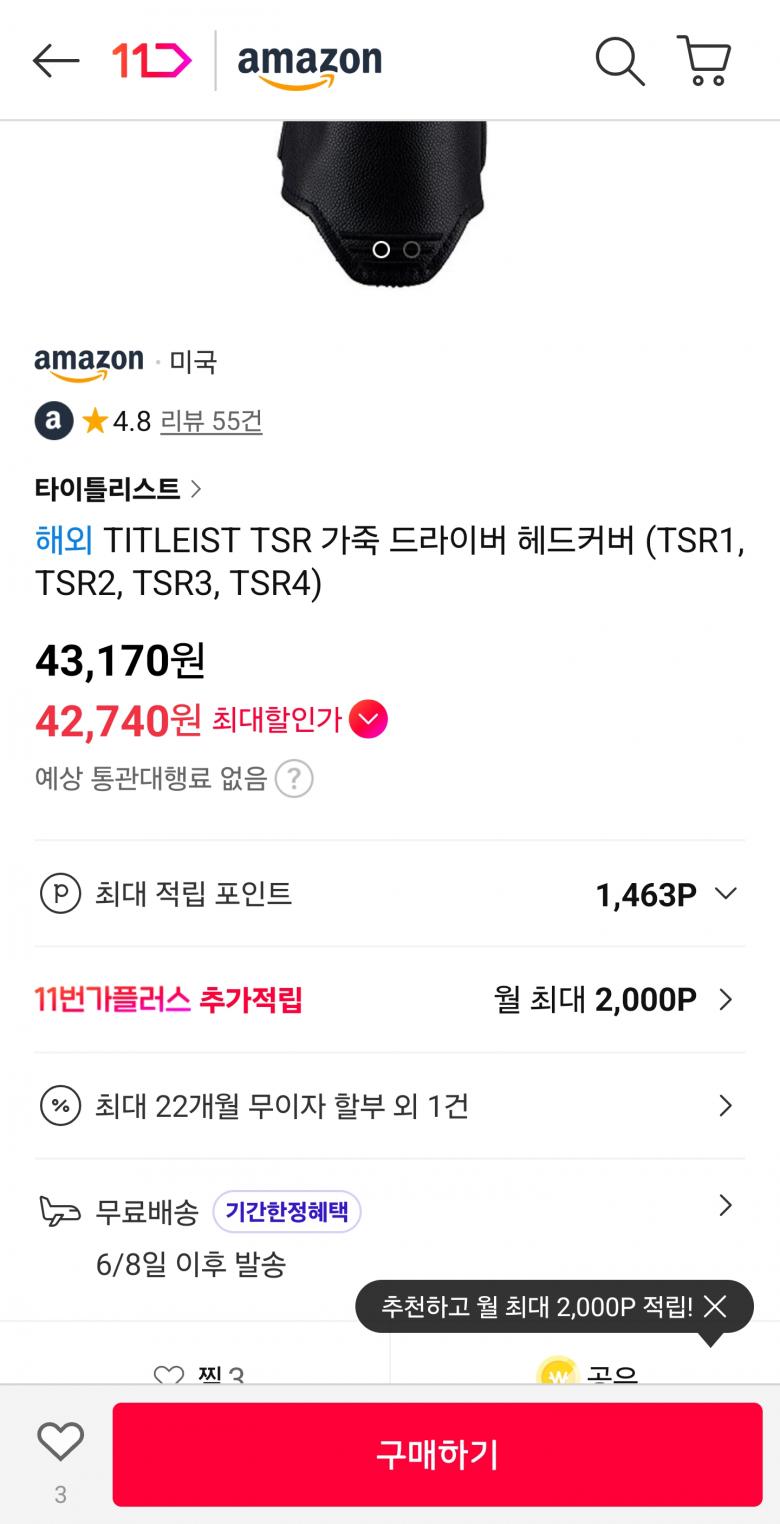
Task: Open the 리뷰 55건 reviews link
Action: pyautogui.click(x=211, y=421)
